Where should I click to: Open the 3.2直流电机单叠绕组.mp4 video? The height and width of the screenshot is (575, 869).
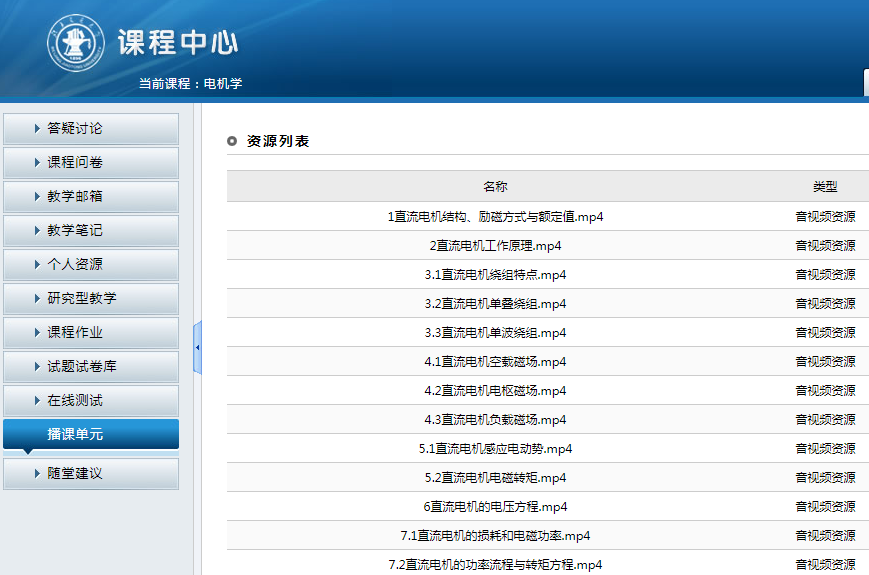495,303
